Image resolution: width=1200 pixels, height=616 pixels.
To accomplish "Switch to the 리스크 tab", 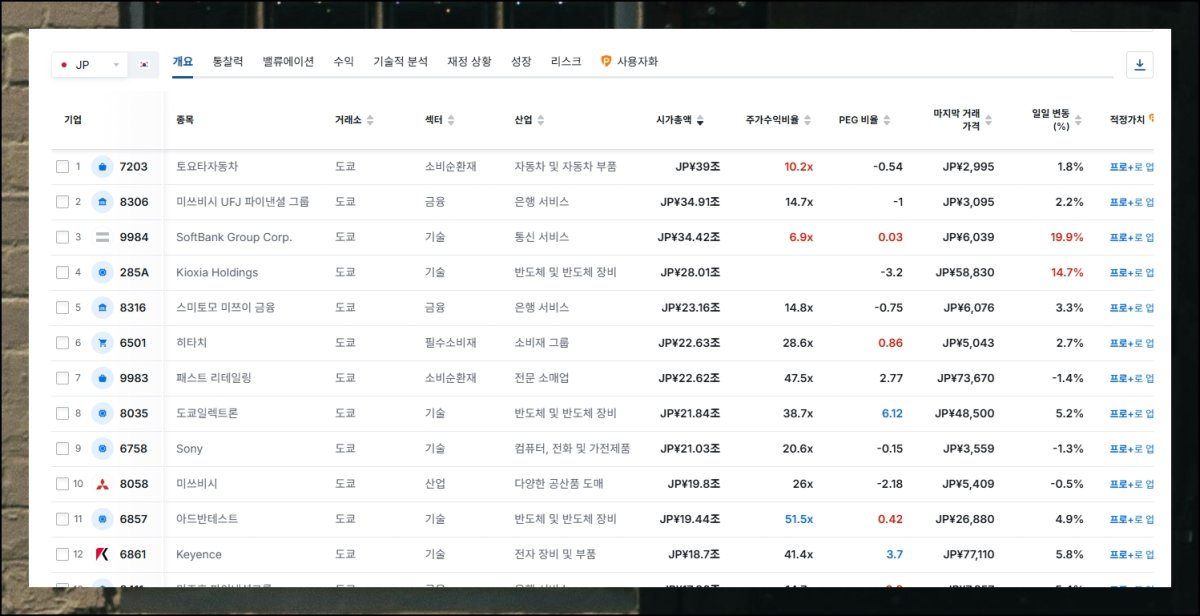I will coord(566,61).
